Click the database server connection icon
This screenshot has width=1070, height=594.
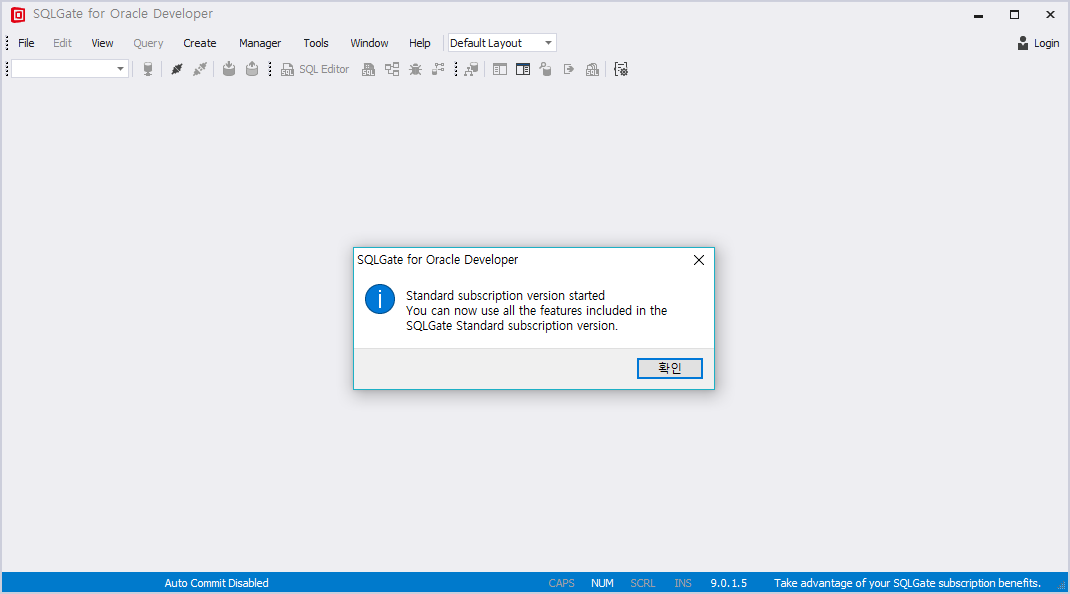point(147,69)
